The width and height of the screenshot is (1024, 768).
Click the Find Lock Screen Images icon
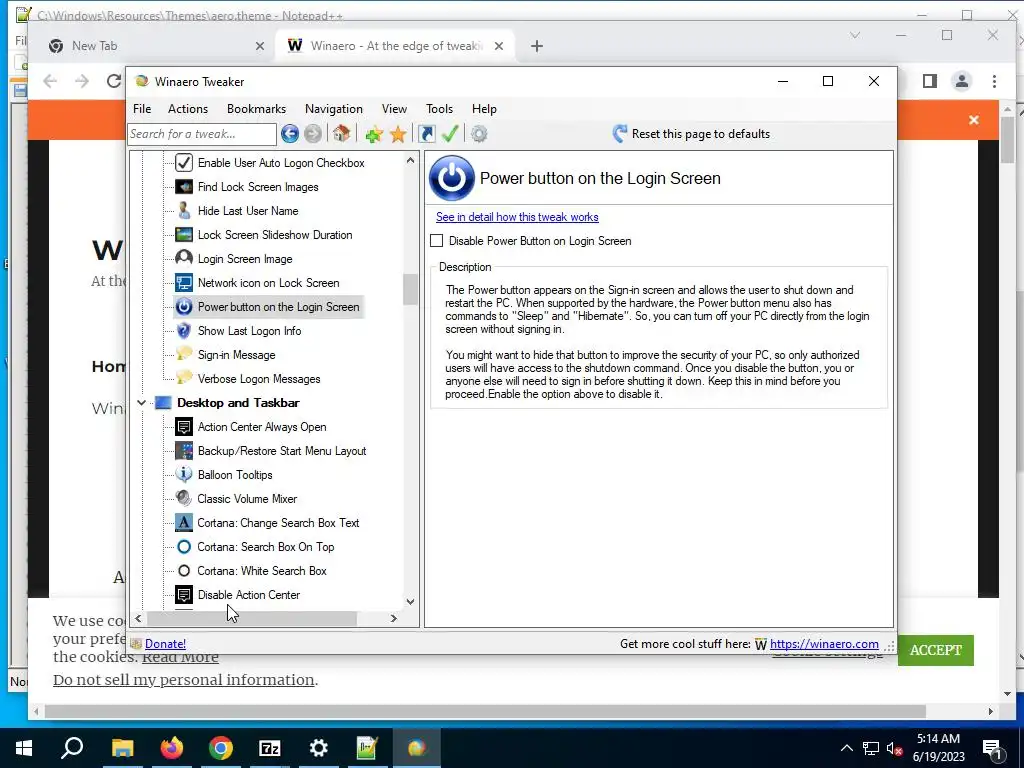(x=184, y=187)
